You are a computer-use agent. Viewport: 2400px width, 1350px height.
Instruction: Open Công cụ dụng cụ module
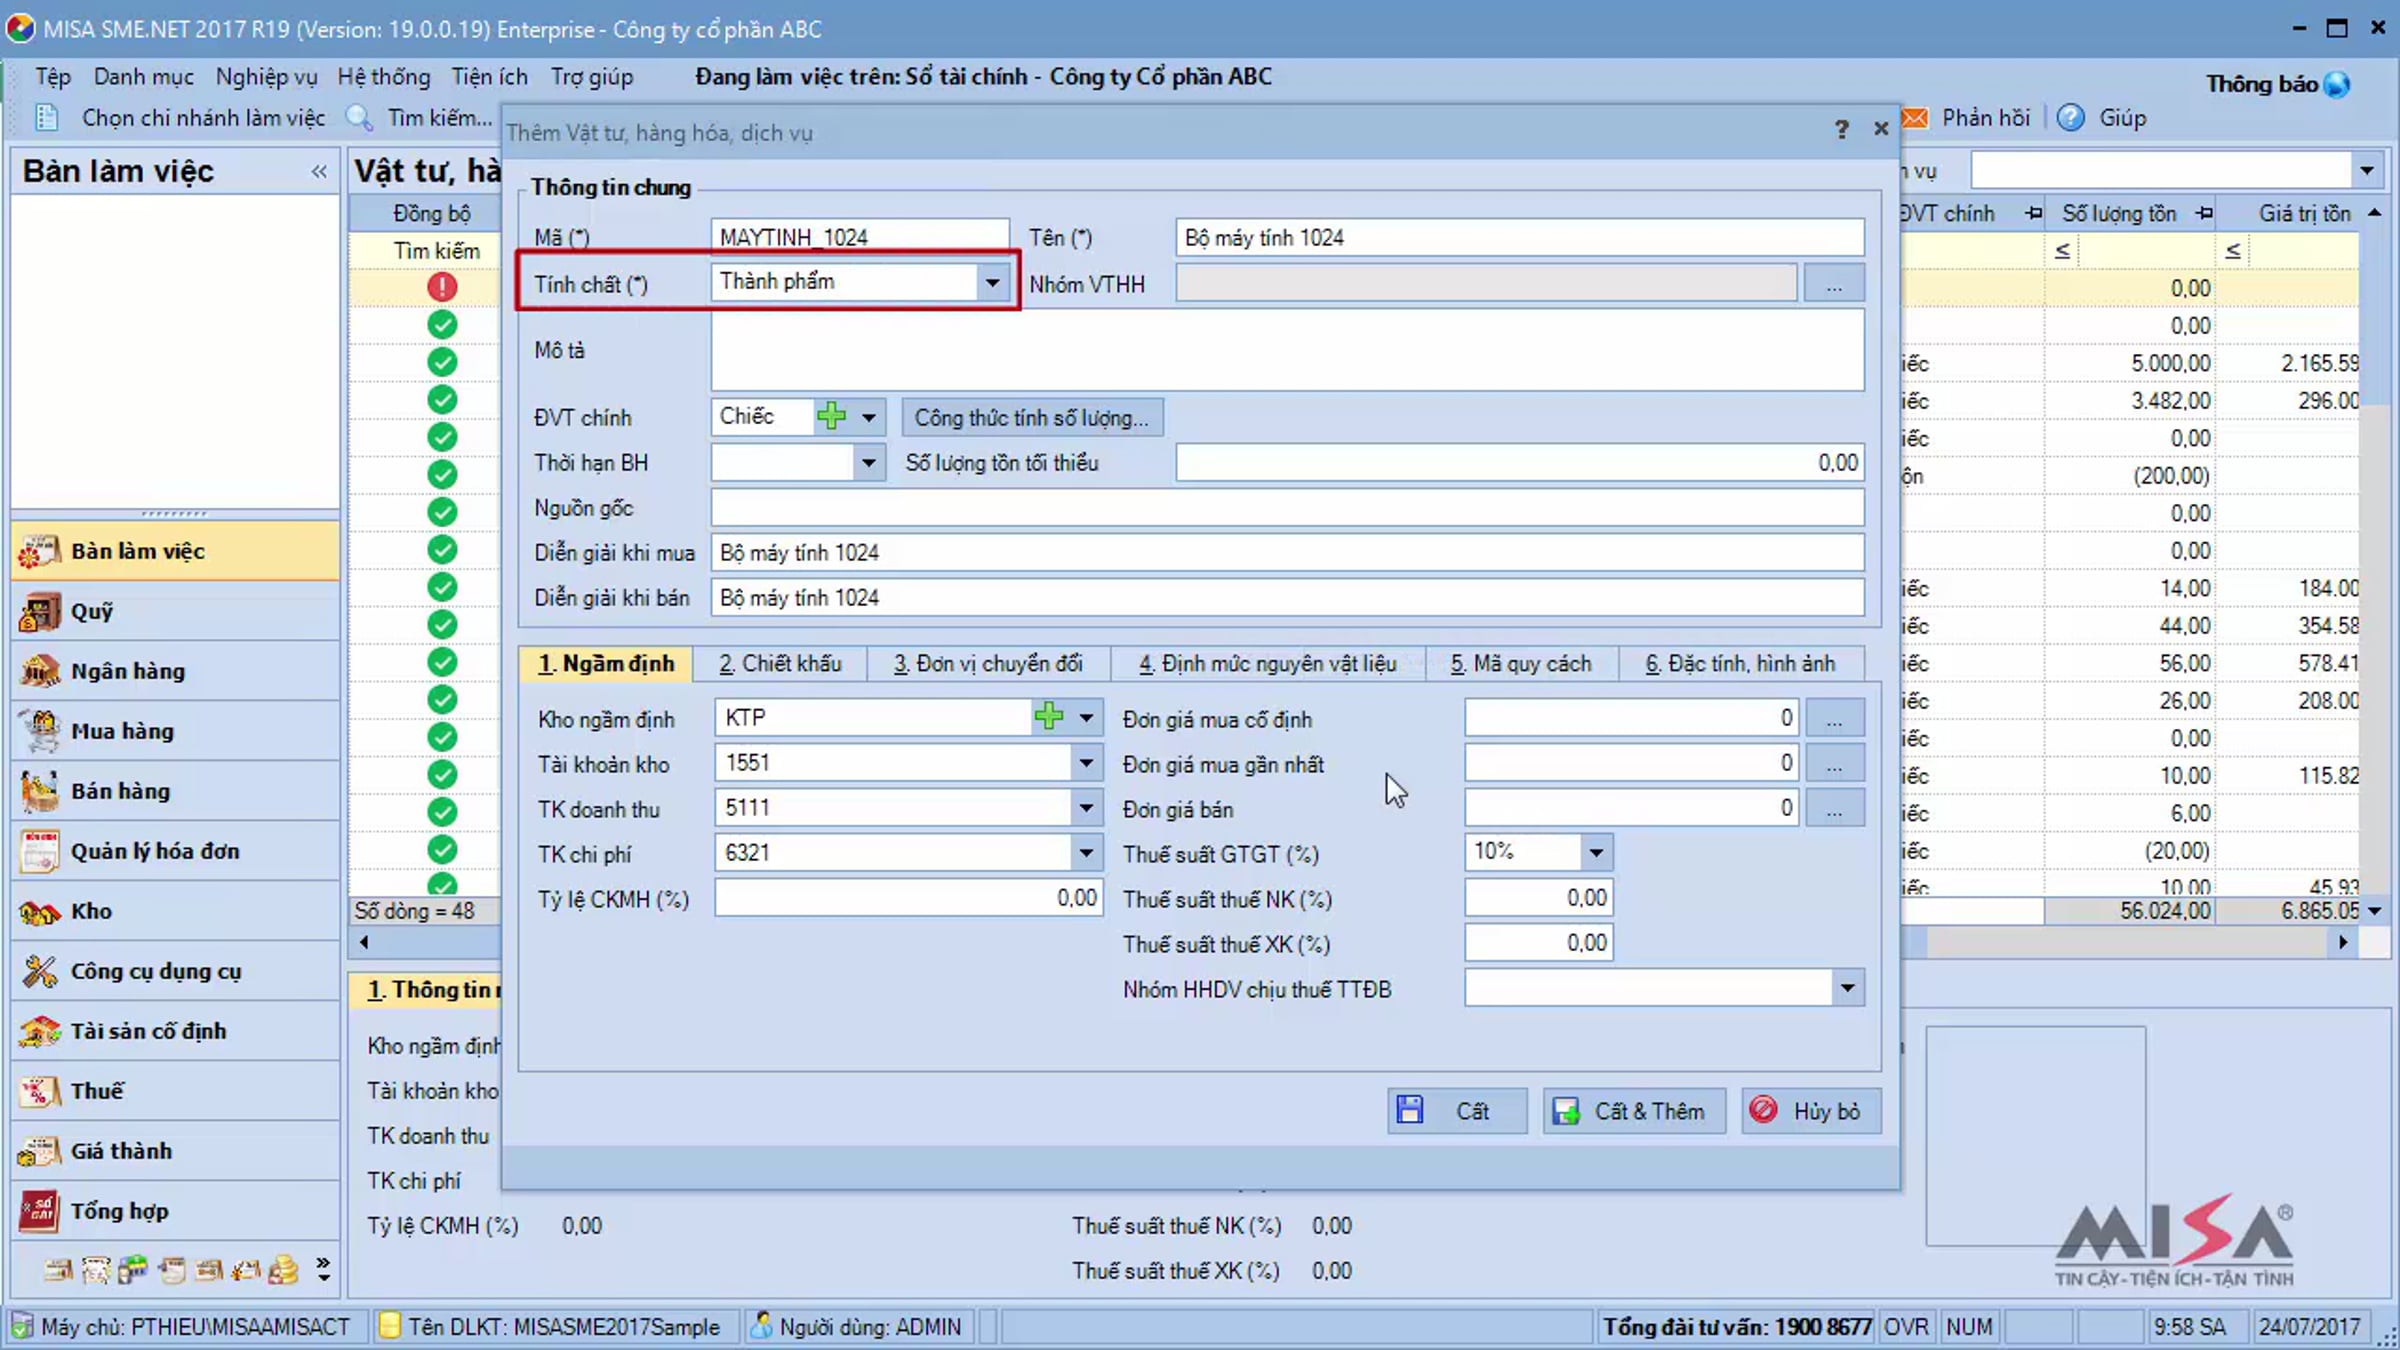pyautogui.click(x=175, y=971)
